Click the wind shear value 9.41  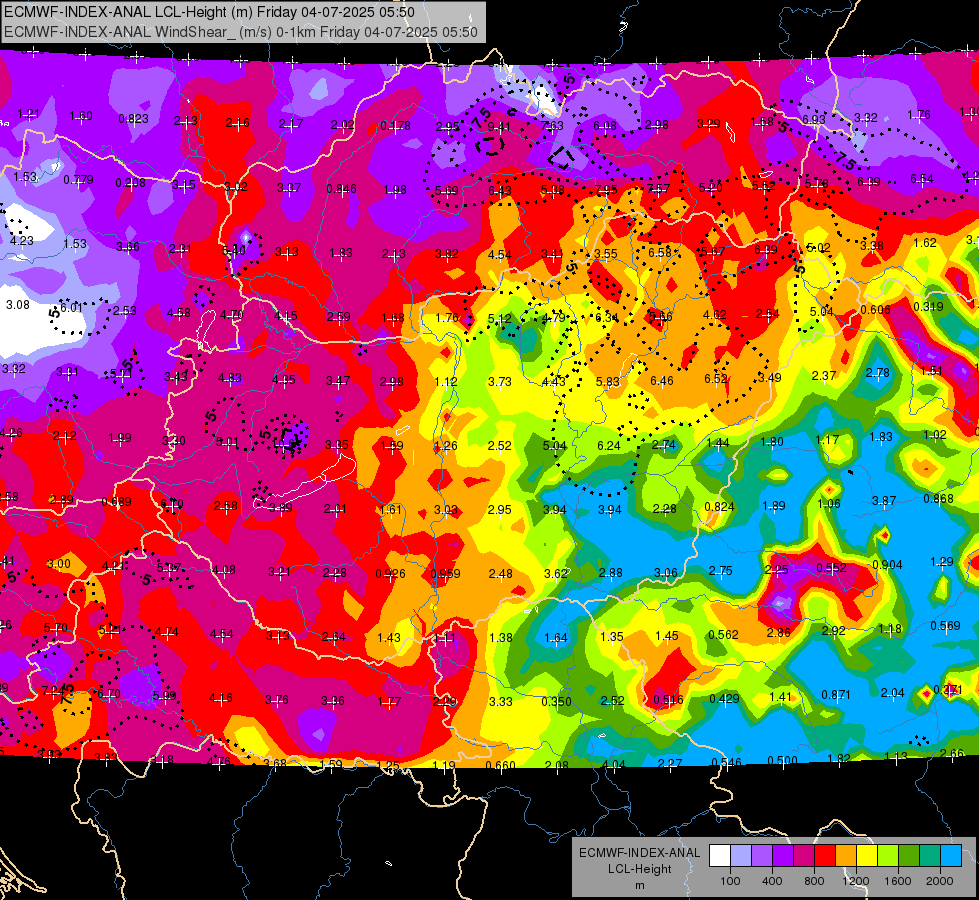coord(499,127)
